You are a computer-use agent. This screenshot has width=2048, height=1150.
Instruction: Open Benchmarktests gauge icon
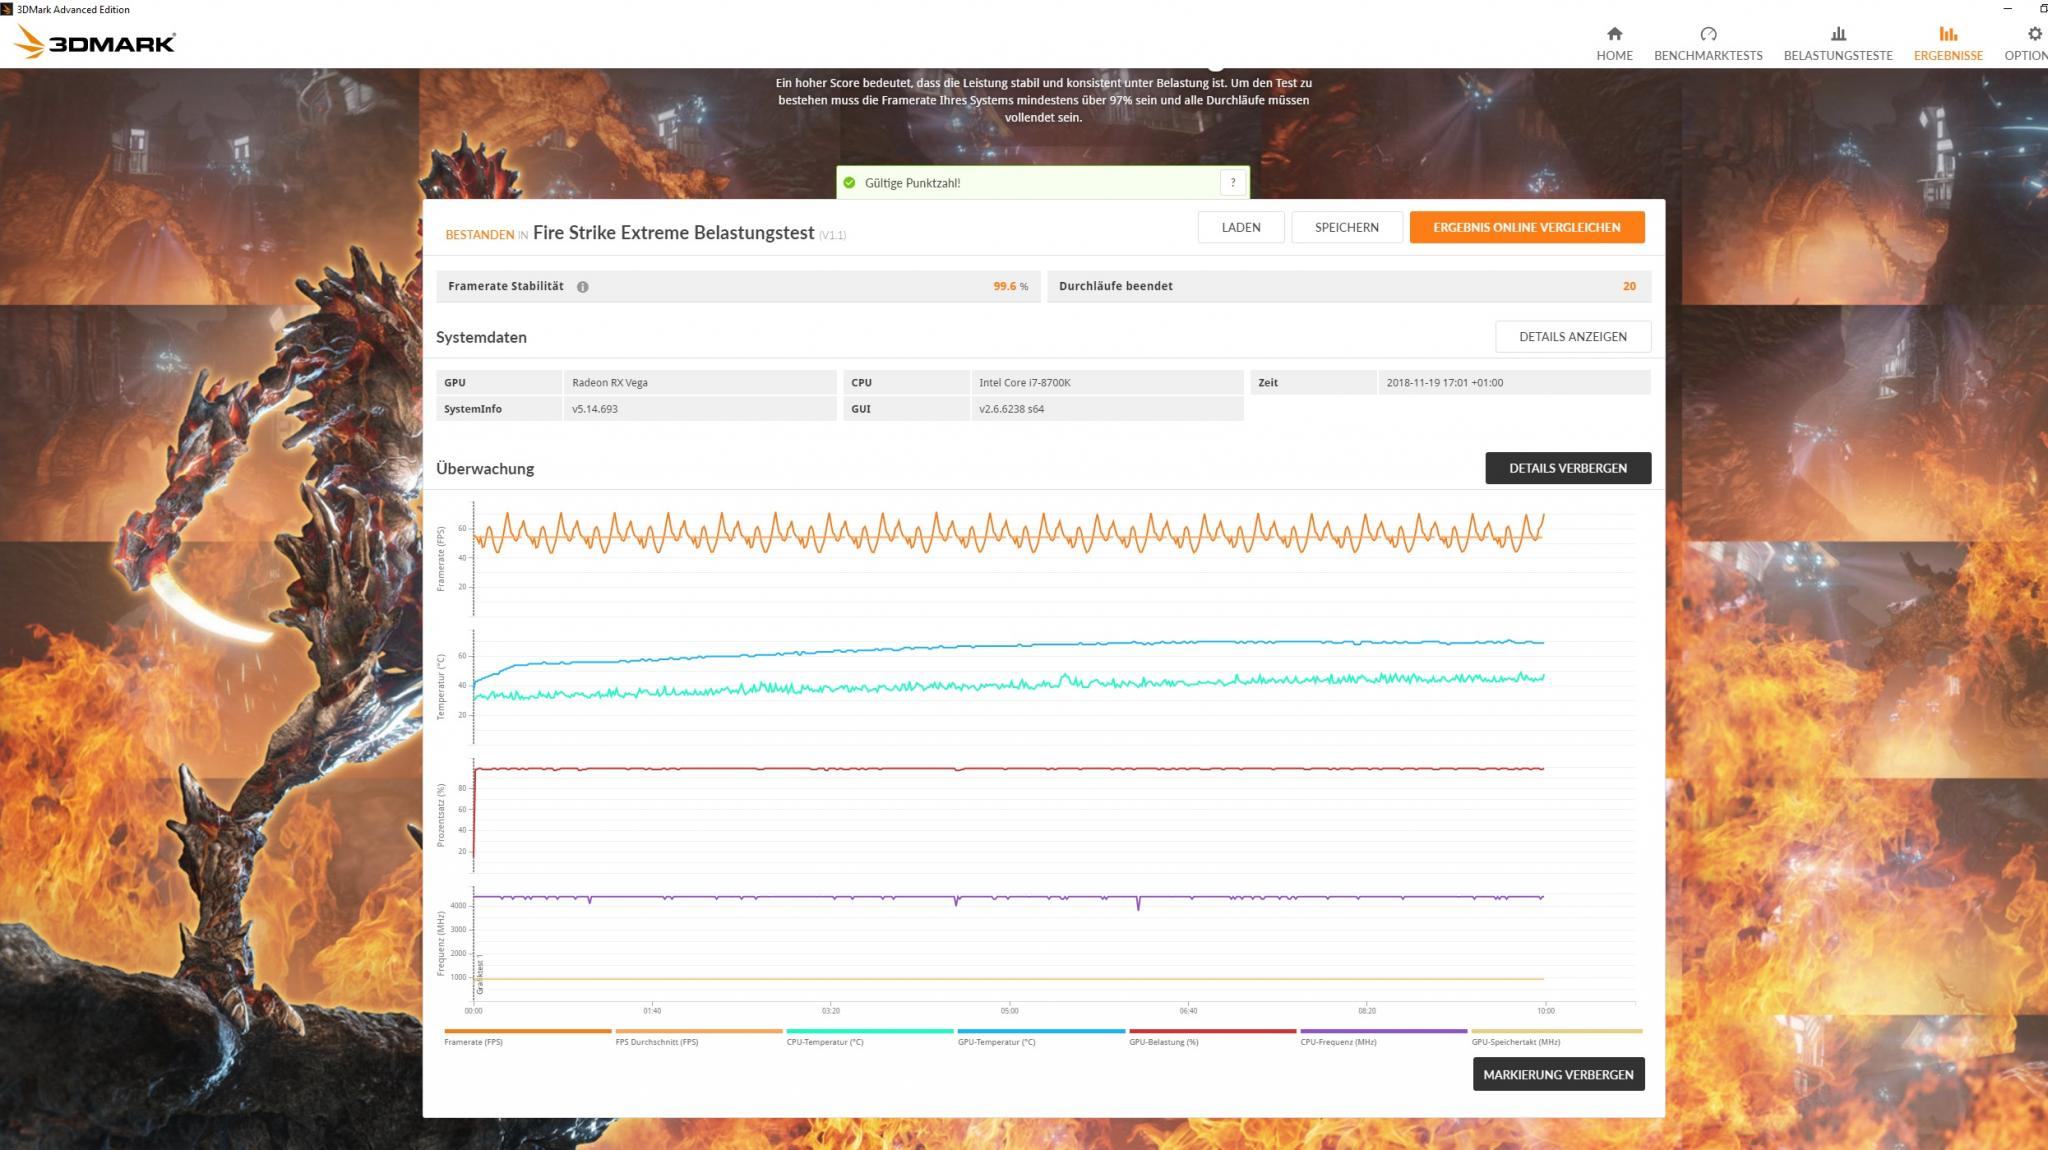point(1708,34)
